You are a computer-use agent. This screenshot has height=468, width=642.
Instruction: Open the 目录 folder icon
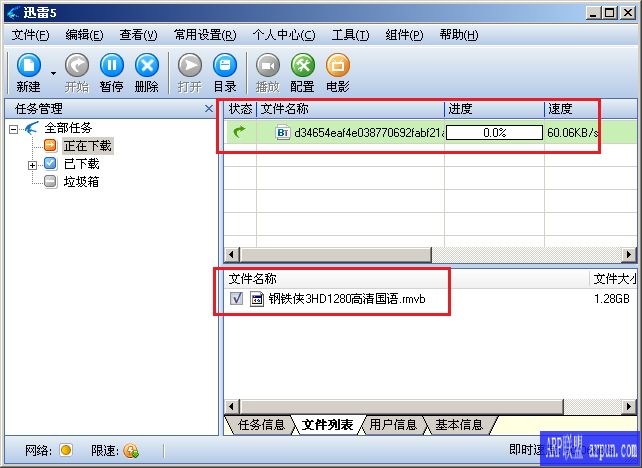coord(225,66)
